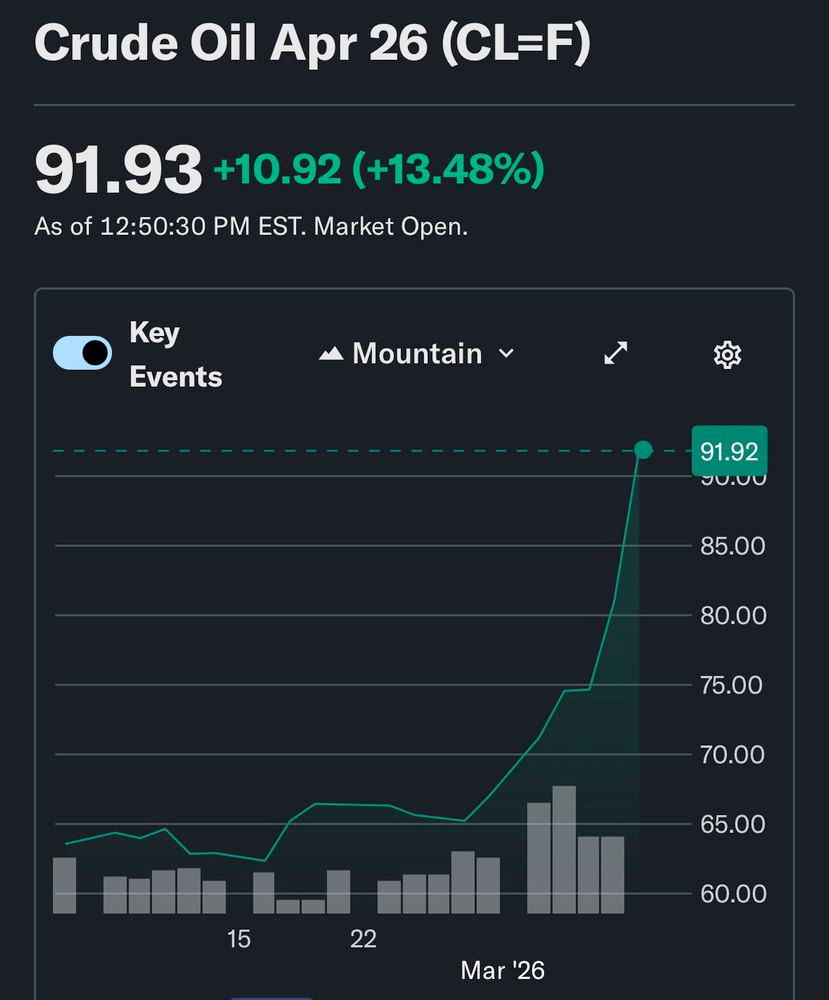Click the 85.00 price axis label
Viewport: 829px width, 1000px height.
pyautogui.click(x=732, y=546)
